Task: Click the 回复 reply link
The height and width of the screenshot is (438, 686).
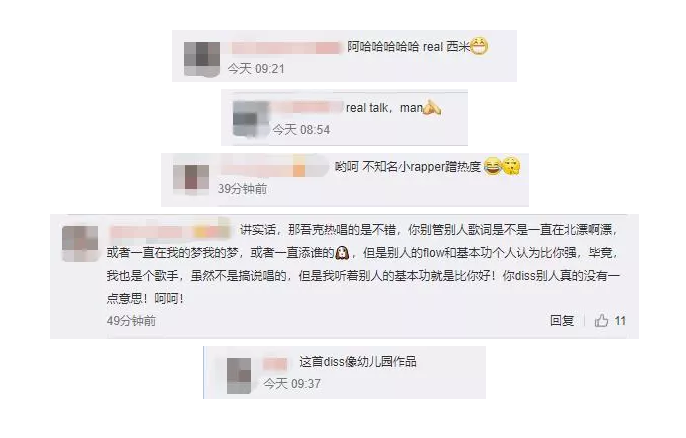Action: pyautogui.click(x=562, y=321)
